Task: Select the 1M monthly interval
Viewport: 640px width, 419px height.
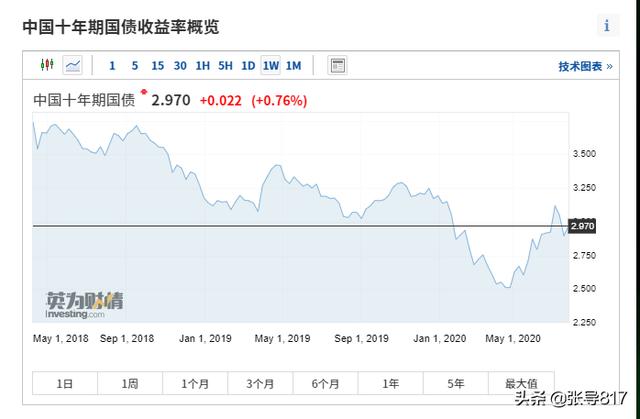Action: click(x=293, y=66)
